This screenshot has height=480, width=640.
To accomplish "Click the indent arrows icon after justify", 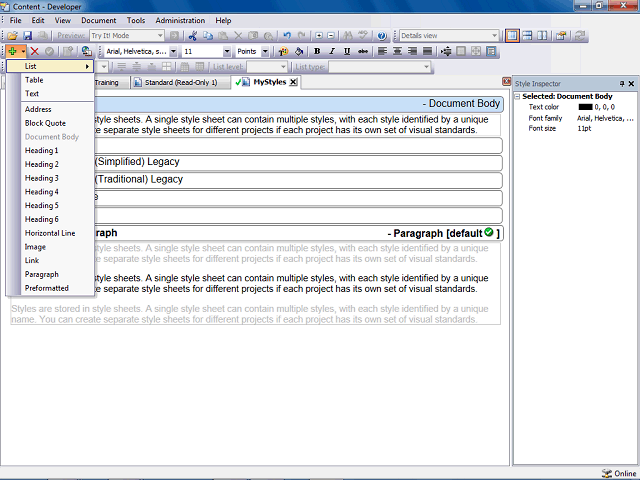I will pyautogui.click(x=446, y=51).
